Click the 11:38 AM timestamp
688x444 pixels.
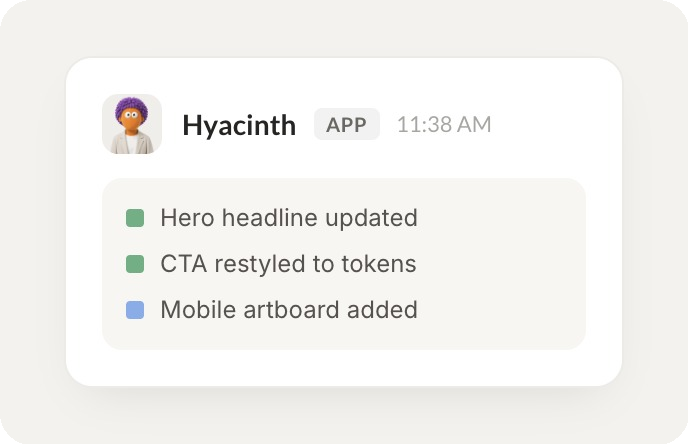coord(444,125)
